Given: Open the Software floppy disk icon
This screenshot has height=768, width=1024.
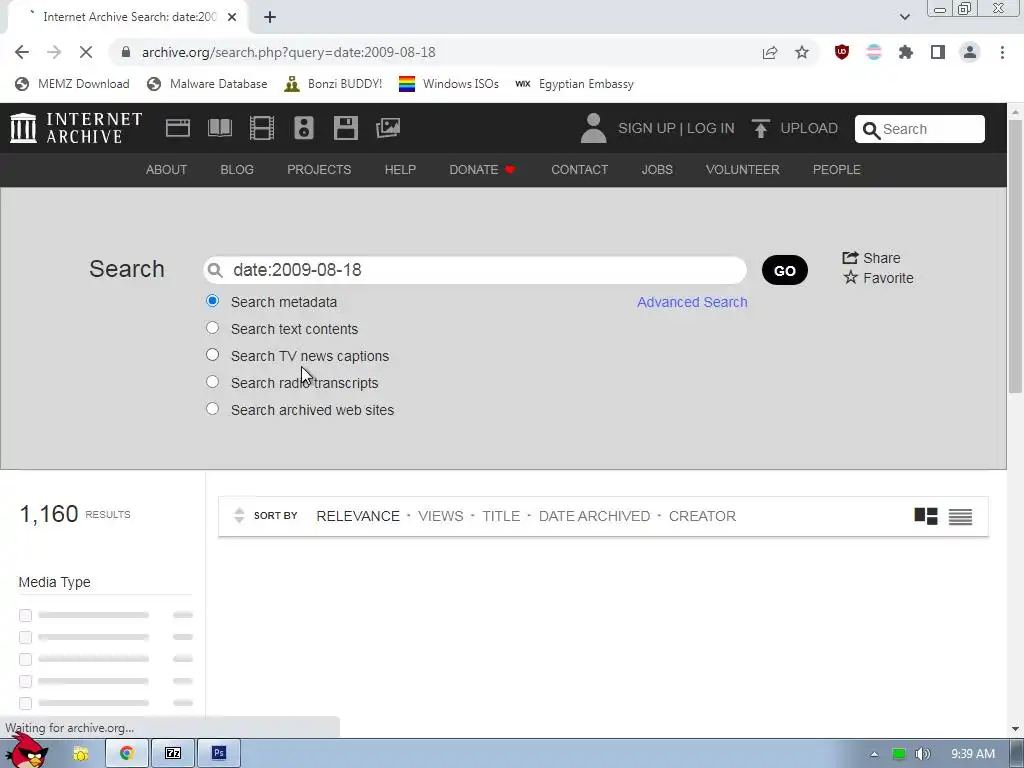Looking at the screenshot, I should click(345, 128).
